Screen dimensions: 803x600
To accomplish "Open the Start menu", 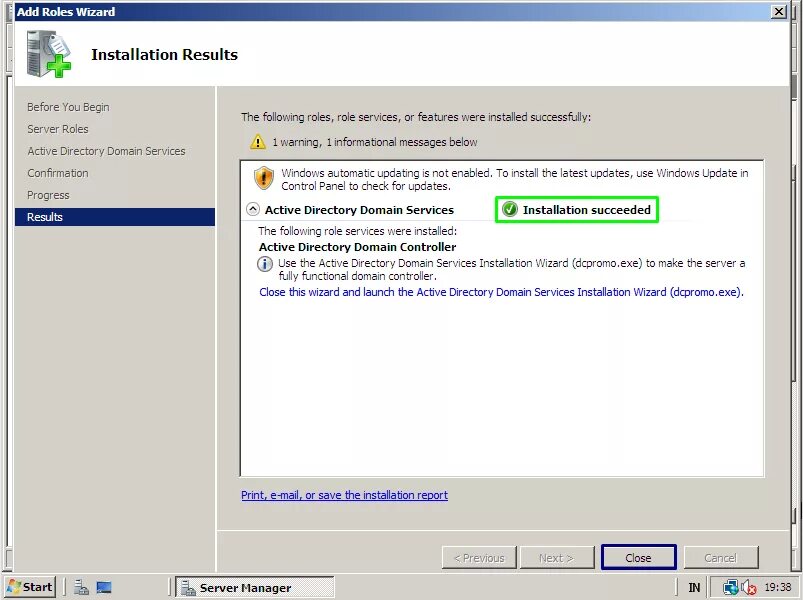I will point(31,587).
